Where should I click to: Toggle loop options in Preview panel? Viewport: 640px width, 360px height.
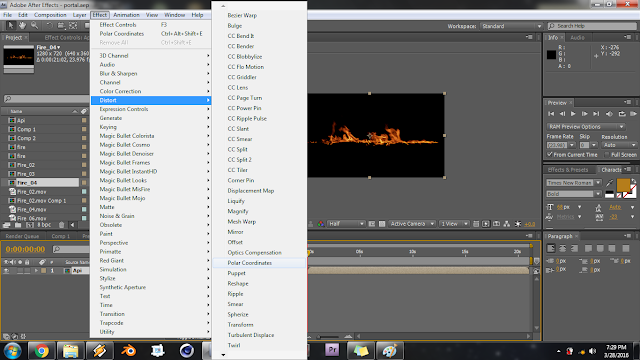pyautogui.click(x=622, y=114)
